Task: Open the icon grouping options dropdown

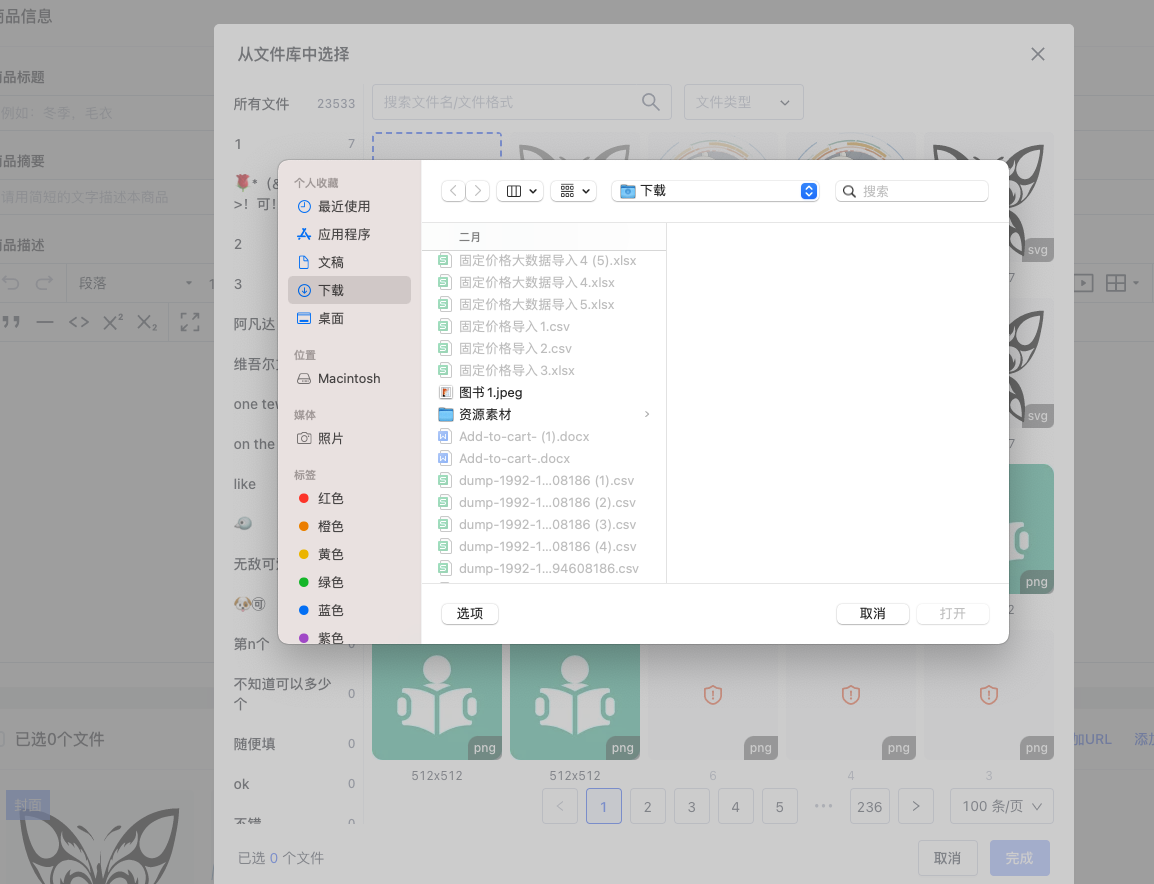Action: coord(574,191)
